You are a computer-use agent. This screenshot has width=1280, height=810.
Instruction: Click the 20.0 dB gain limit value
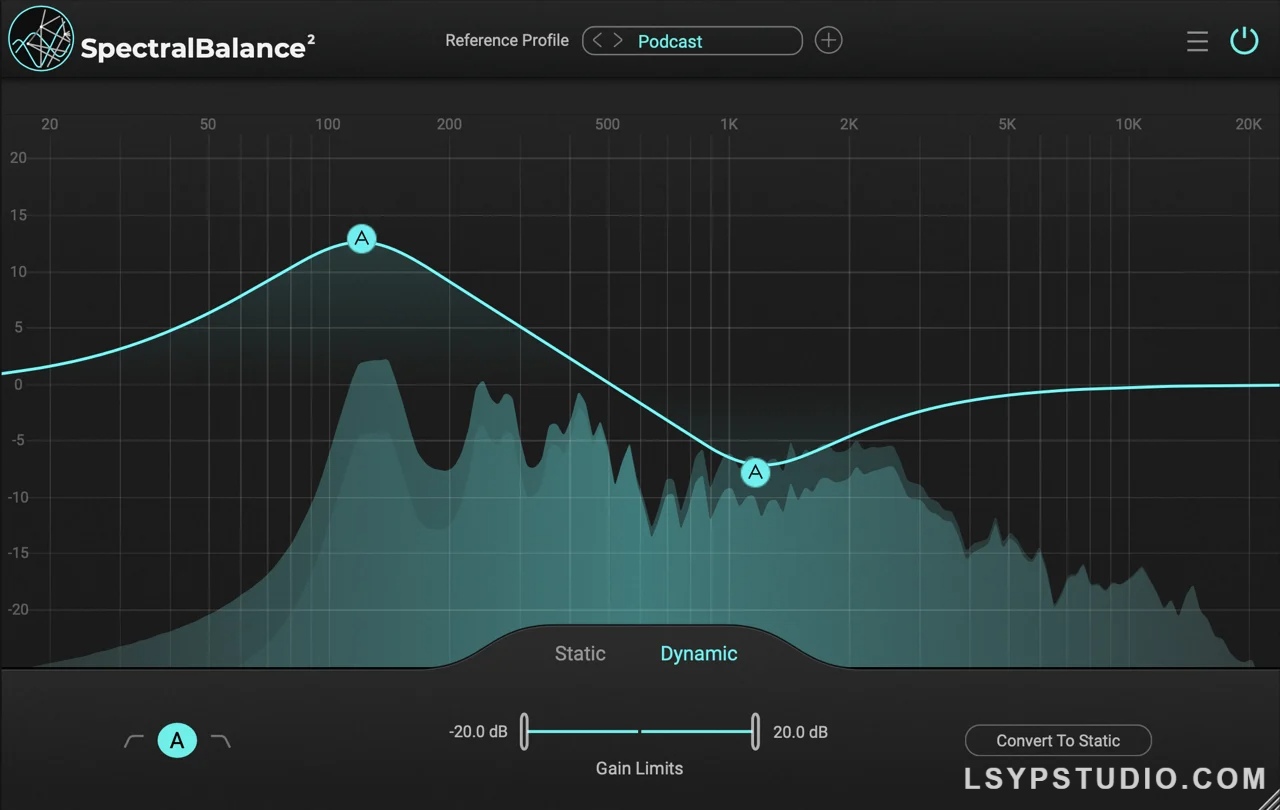tap(800, 732)
